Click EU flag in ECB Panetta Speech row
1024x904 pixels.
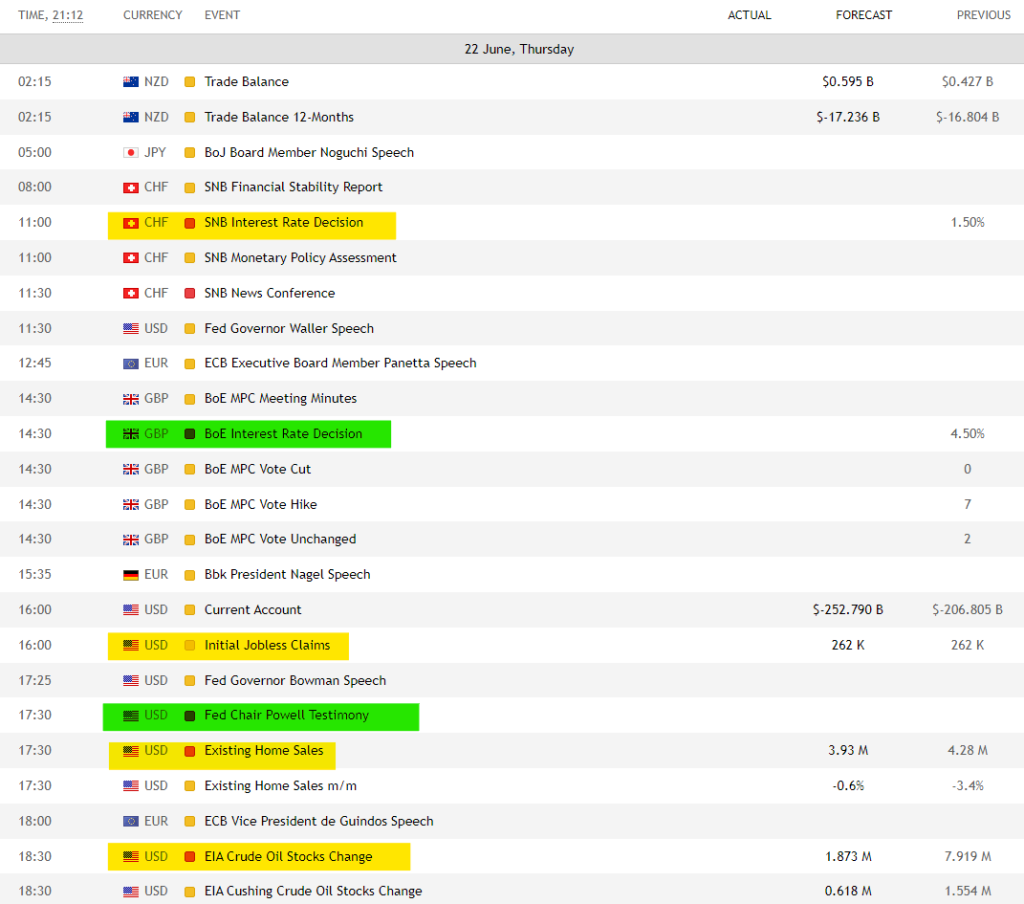click(131, 364)
